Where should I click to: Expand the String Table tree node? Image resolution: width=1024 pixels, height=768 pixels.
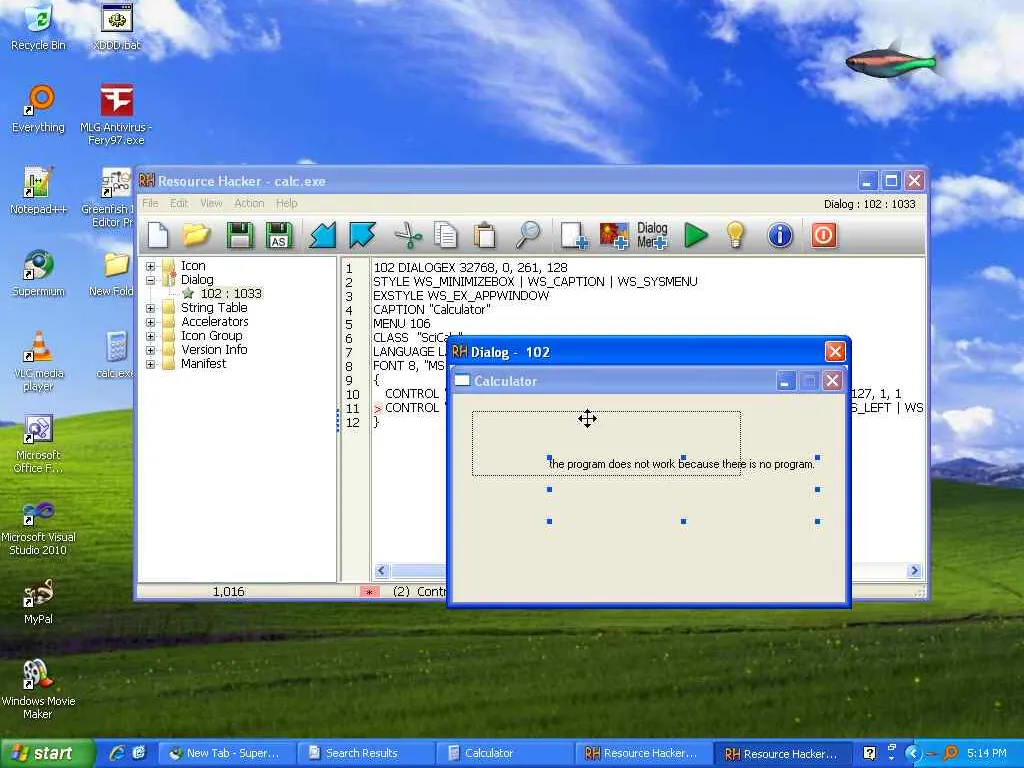tap(150, 308)
